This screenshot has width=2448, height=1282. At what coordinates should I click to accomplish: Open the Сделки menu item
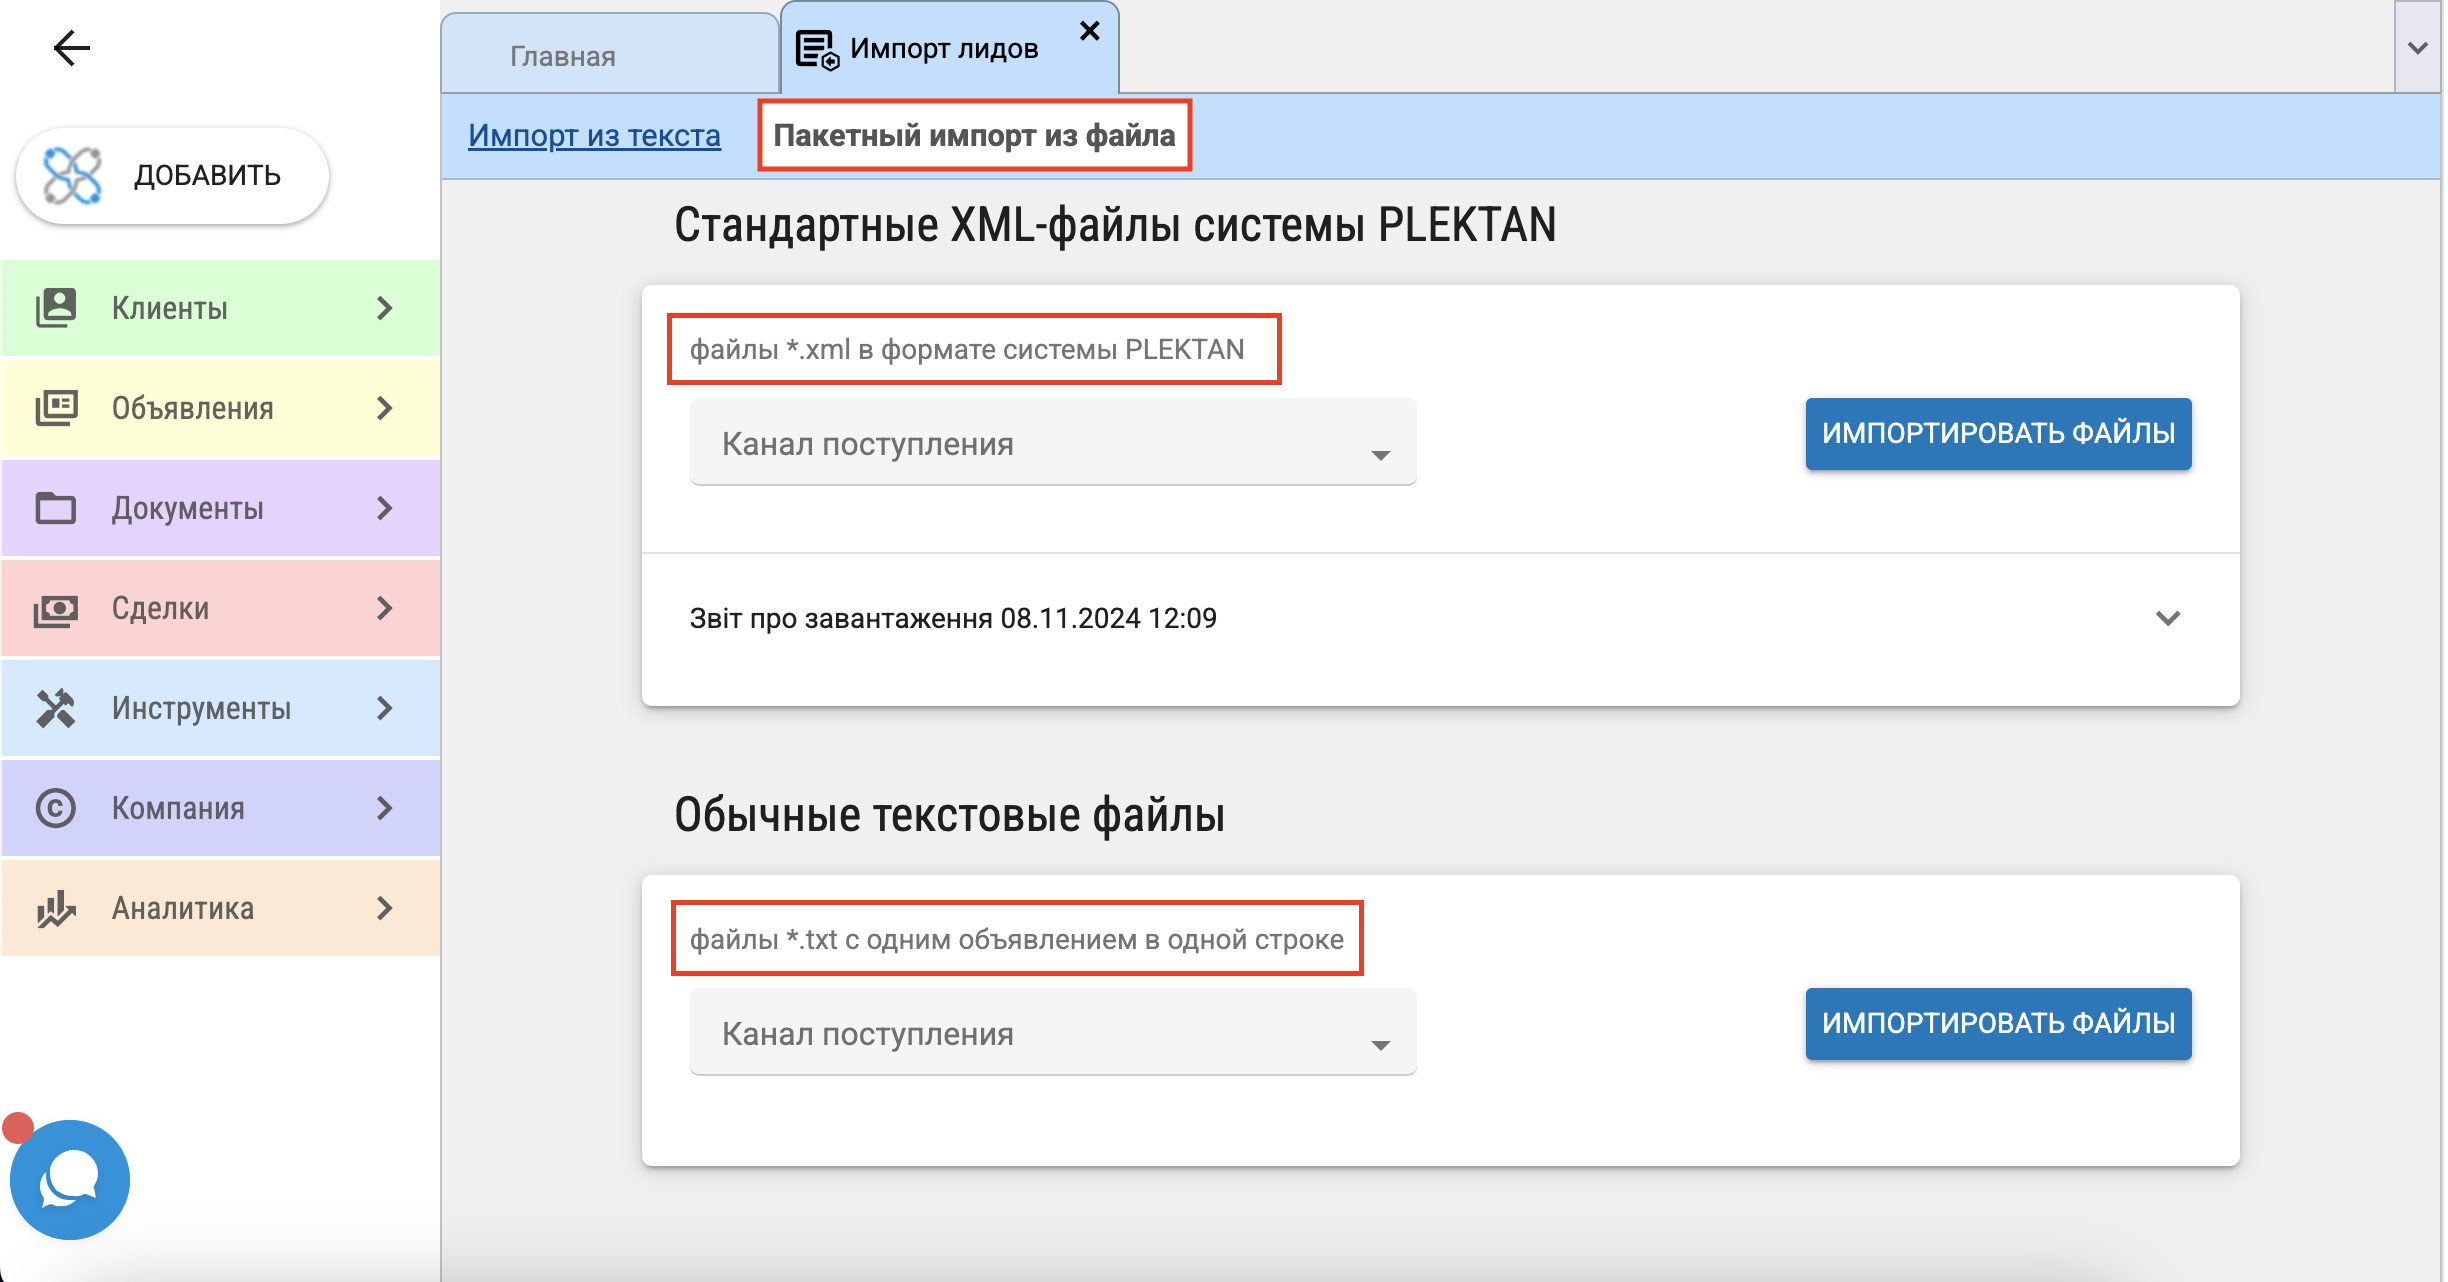pos(220,608)
